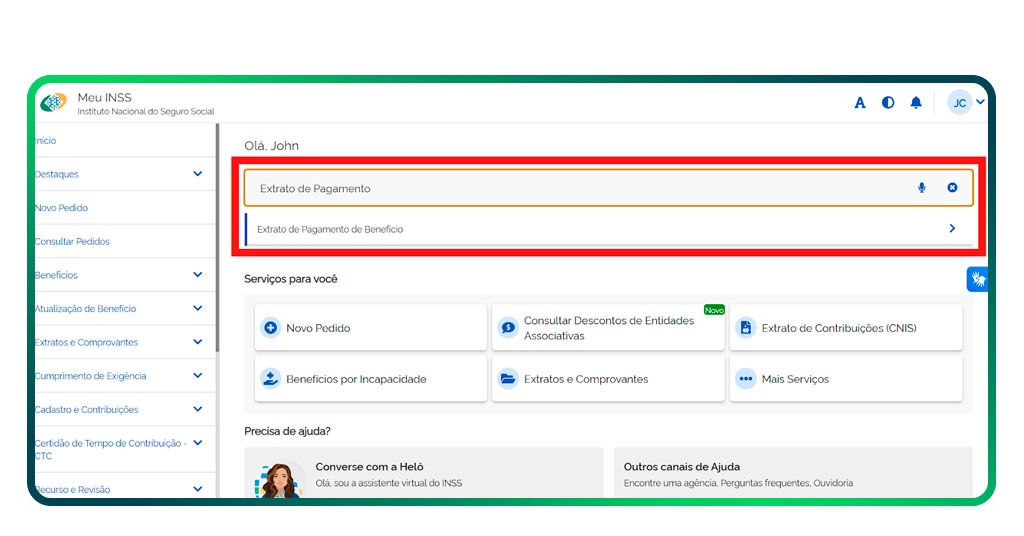
Task: Click the microphone voice search icon
Action: click(921, 188)
